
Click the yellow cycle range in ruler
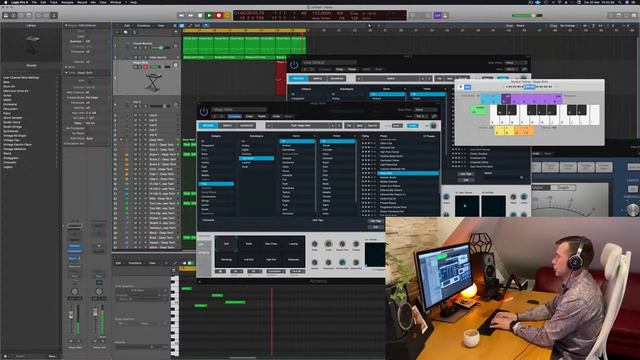[x=244, y=31]
